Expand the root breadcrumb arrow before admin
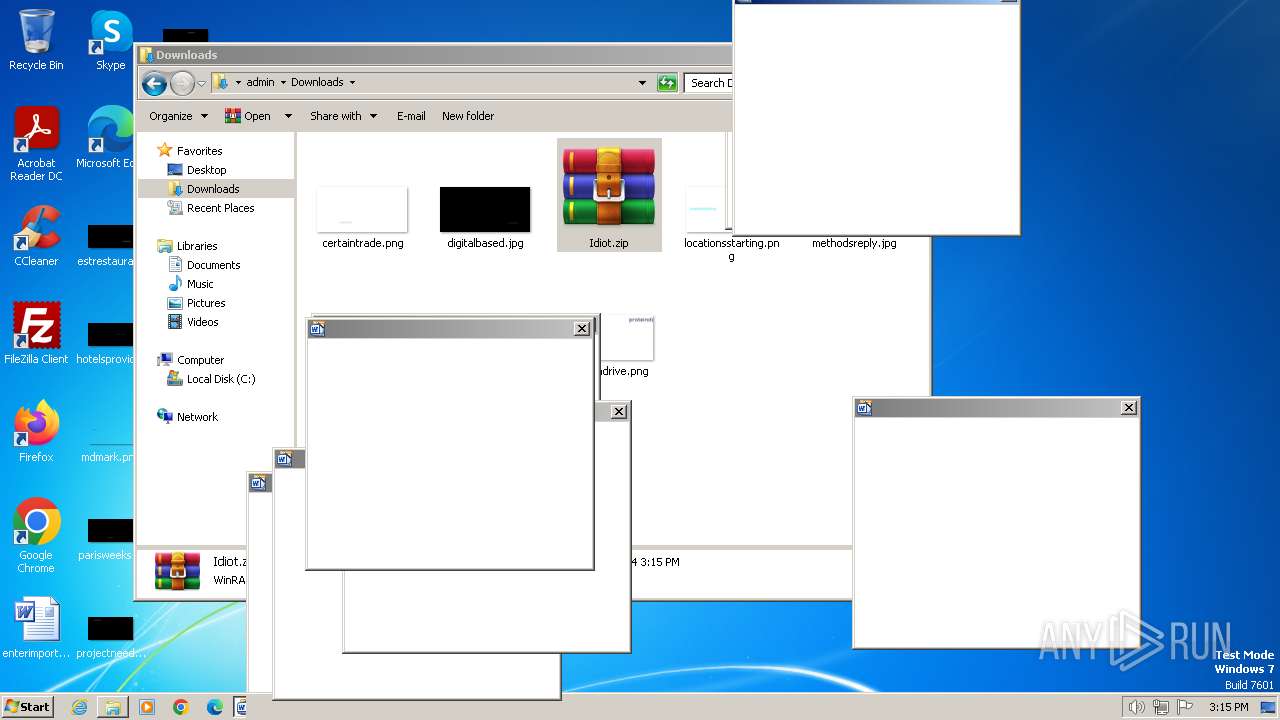The height and width of the screenshot is (720, 1280). click(x=238, y=83)
